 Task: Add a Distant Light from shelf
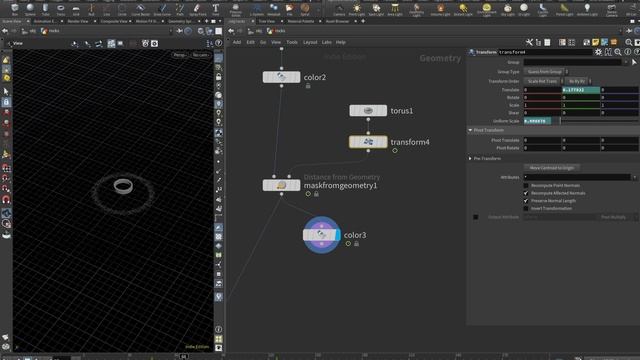(463, 9)
